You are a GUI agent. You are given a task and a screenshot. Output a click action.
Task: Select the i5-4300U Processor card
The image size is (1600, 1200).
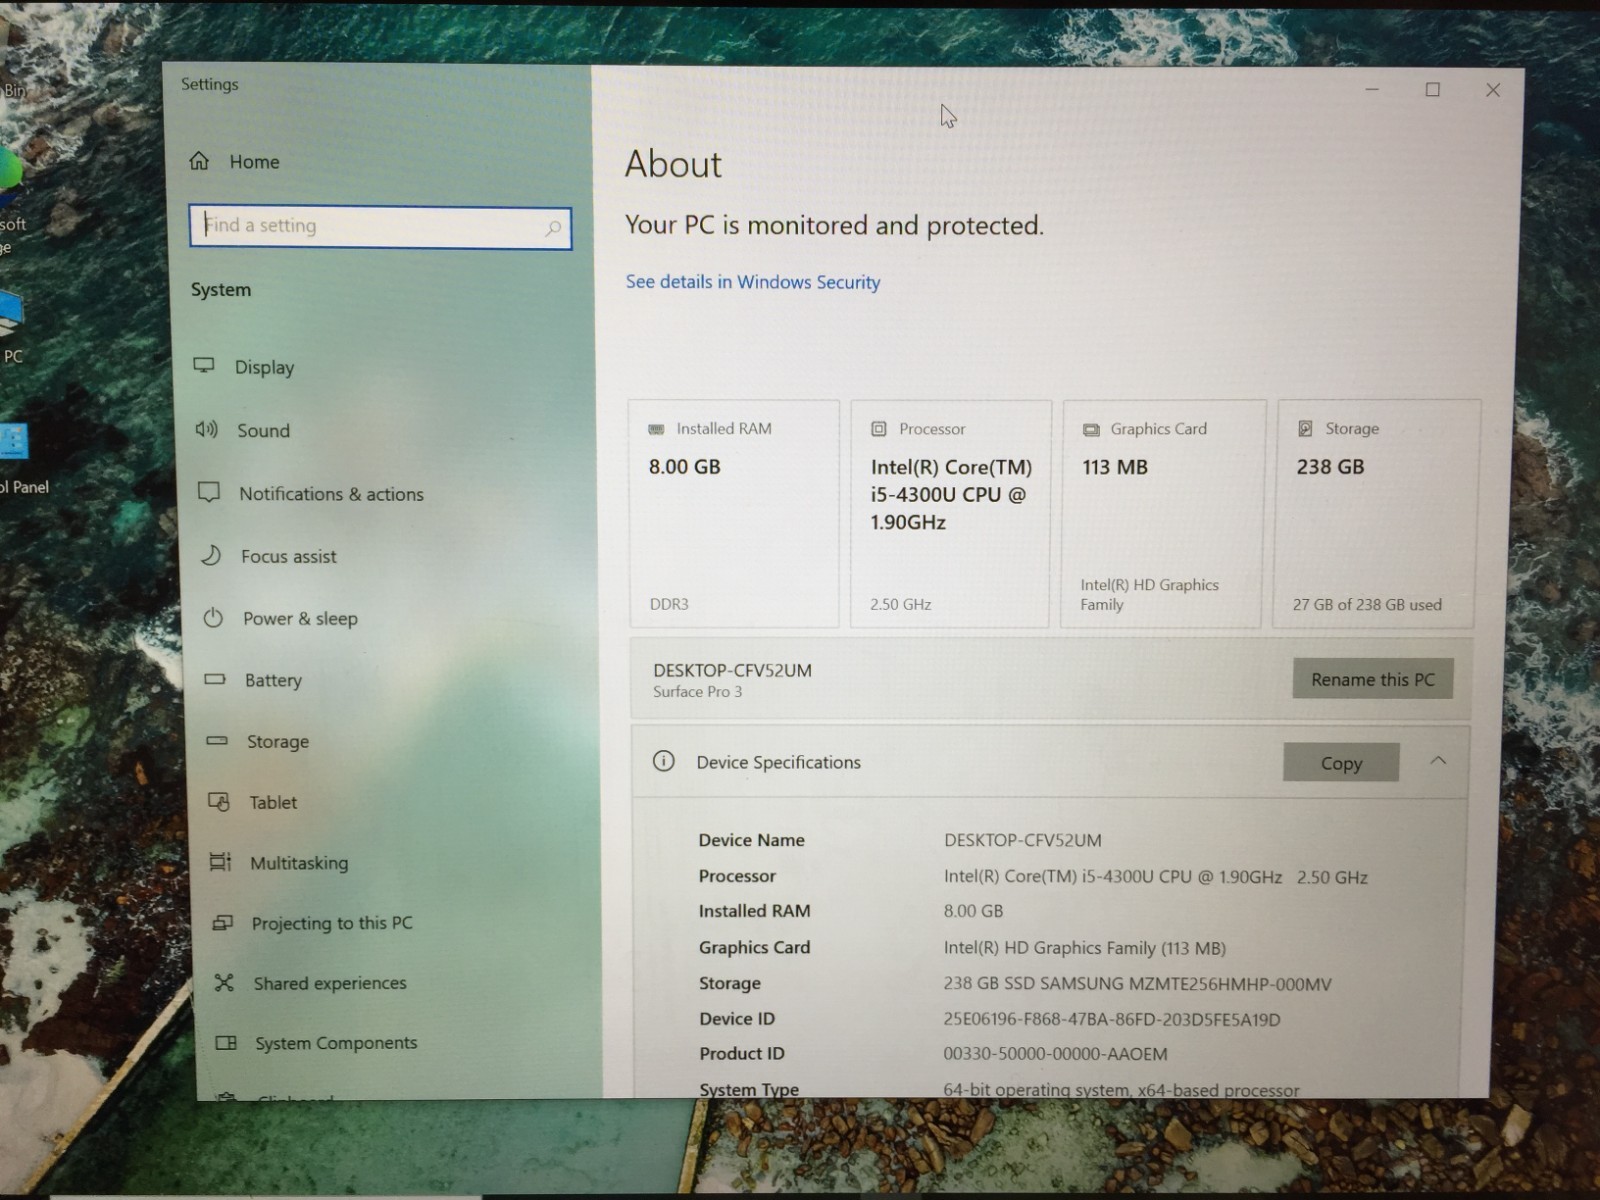tap(950, 514)
